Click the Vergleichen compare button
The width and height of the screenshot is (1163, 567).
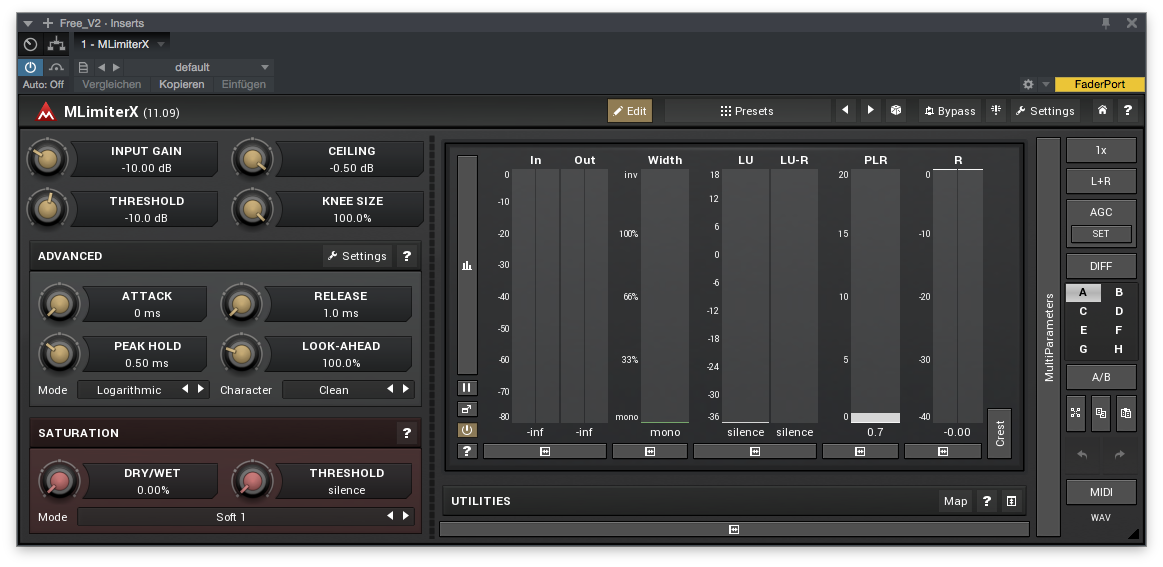tap(112, 85)
